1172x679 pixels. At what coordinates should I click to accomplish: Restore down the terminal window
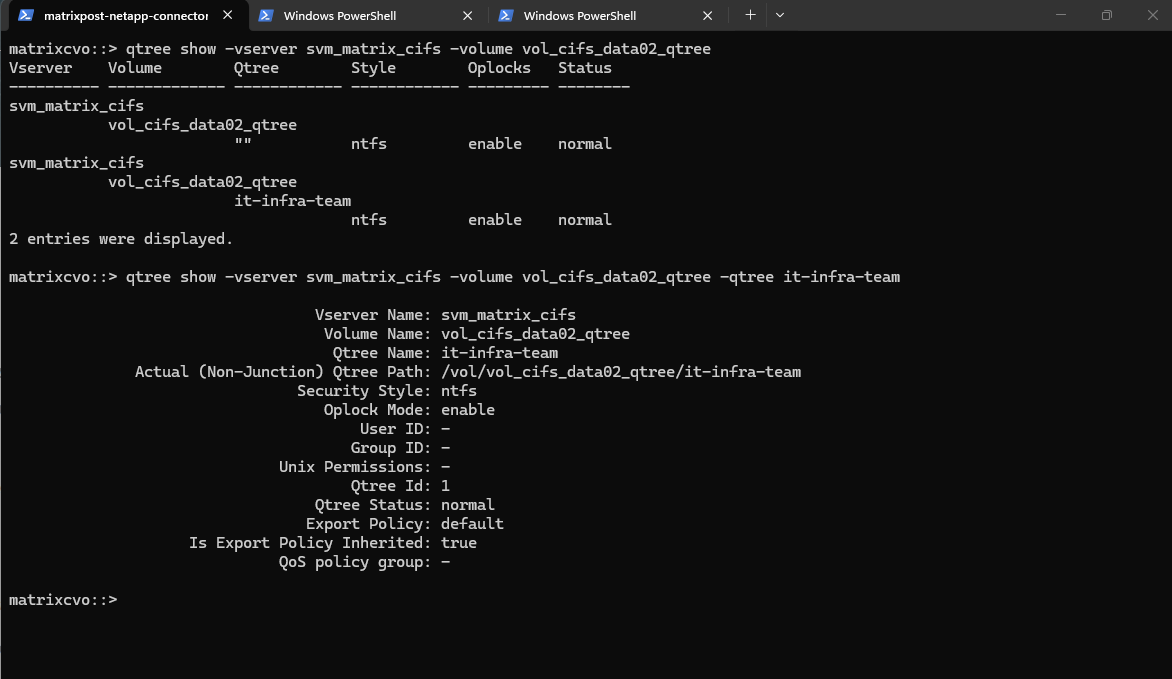1106,15
